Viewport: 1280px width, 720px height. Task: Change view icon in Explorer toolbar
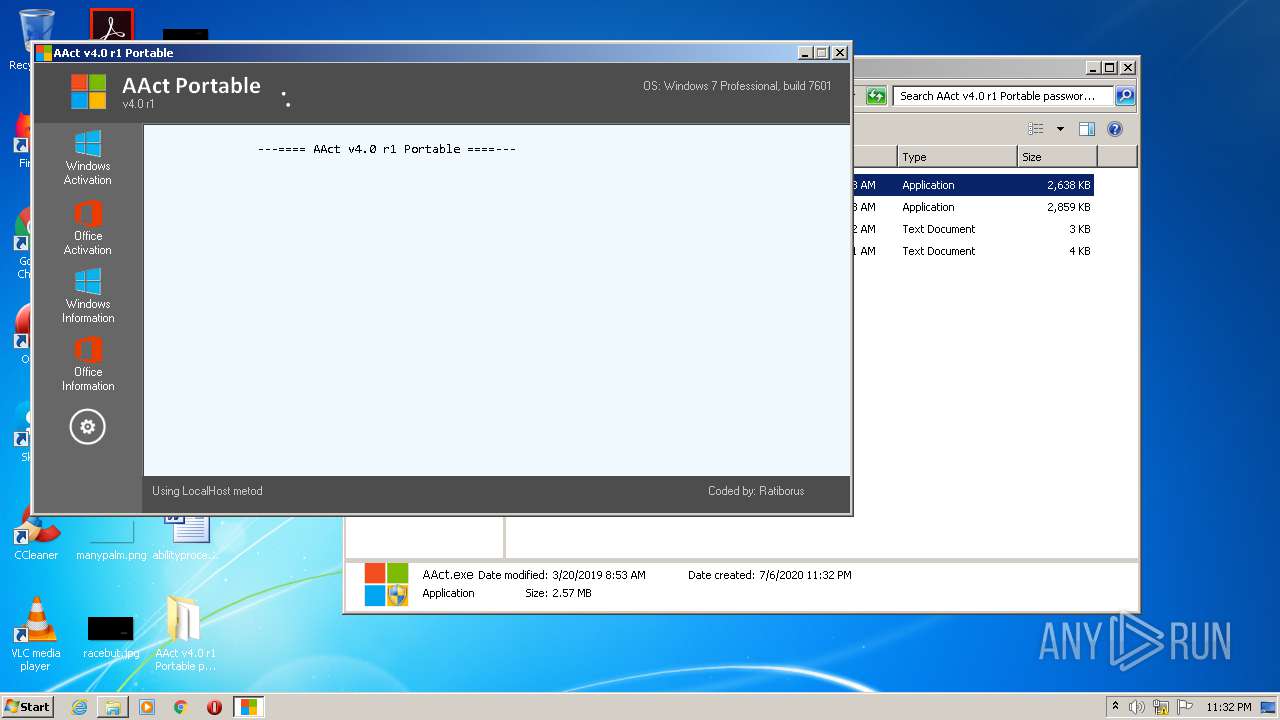click(1036, 129)
